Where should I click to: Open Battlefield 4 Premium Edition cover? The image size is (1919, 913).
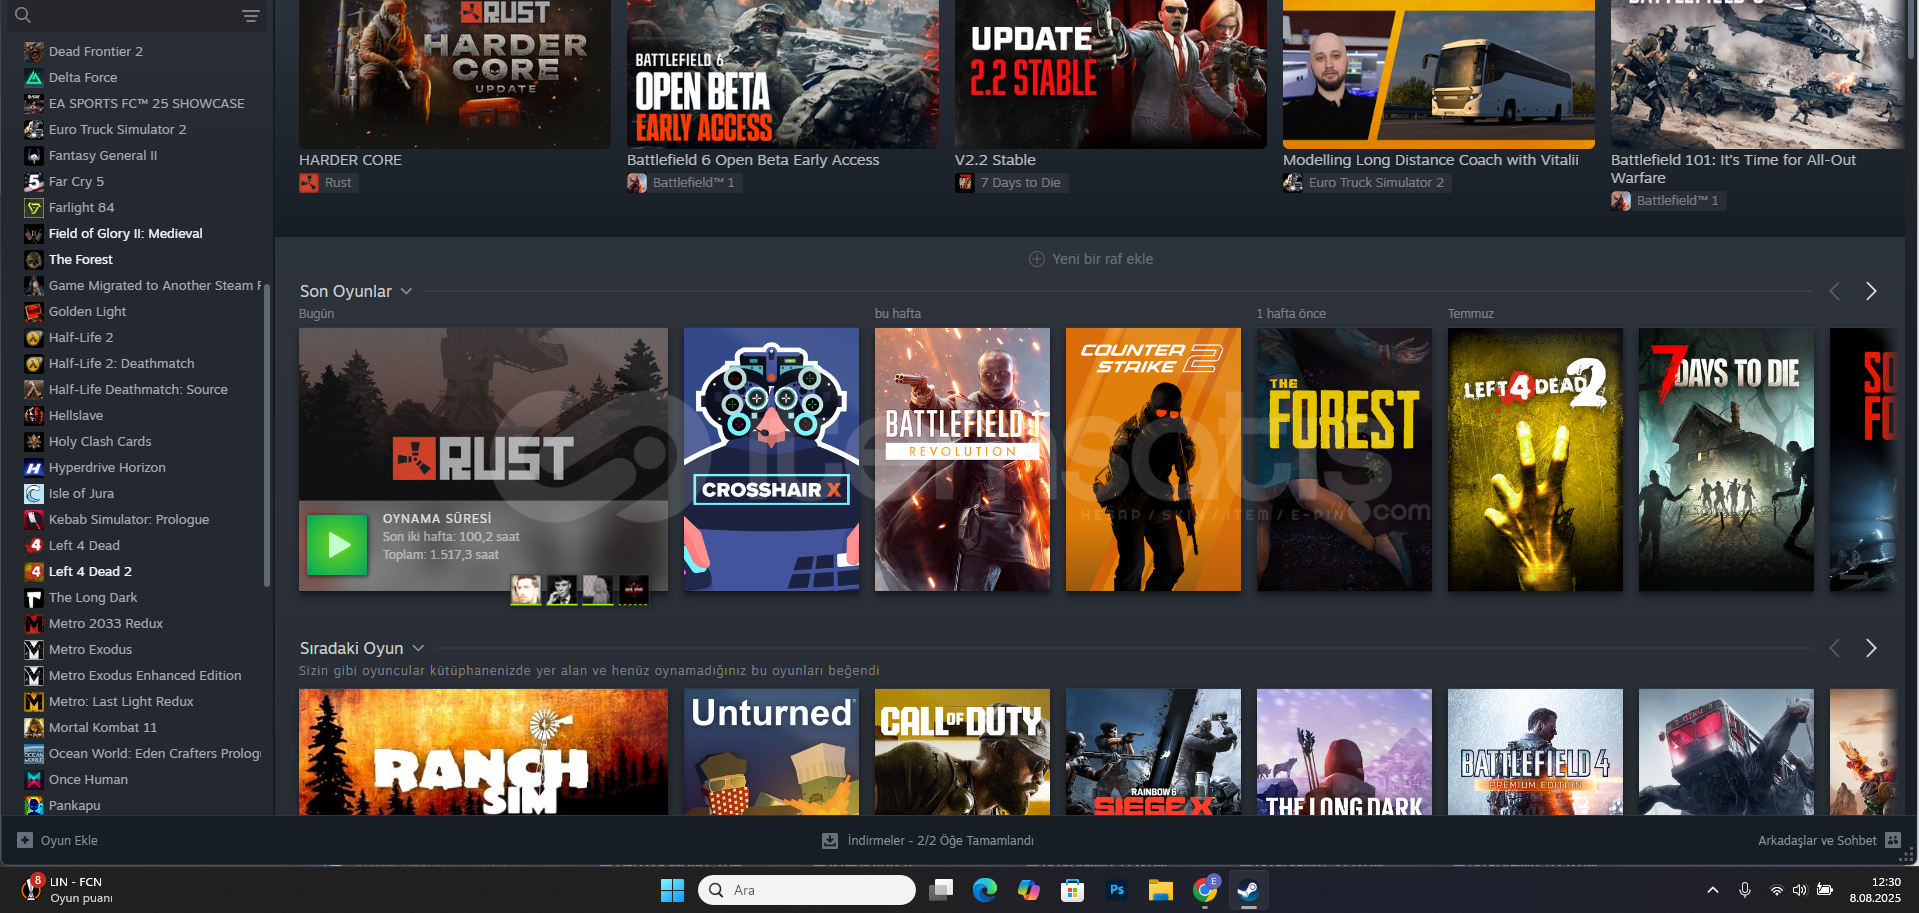point(1535,751)
